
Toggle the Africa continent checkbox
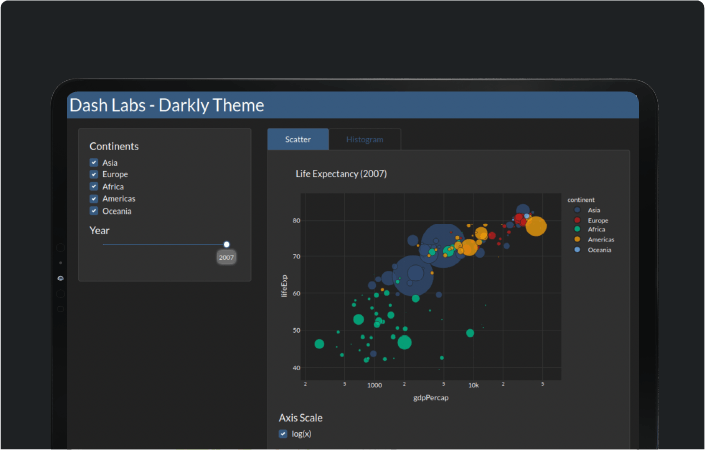pos(94,186)
